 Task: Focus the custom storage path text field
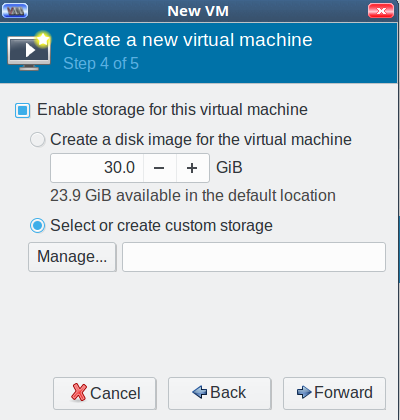254,257
